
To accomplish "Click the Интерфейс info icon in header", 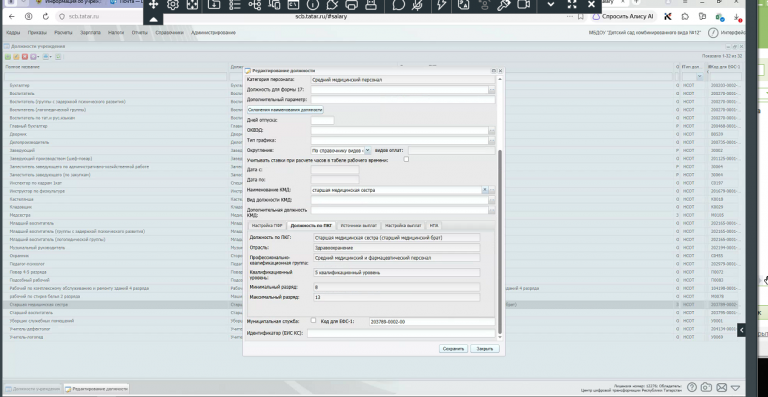I will [714, 33].
